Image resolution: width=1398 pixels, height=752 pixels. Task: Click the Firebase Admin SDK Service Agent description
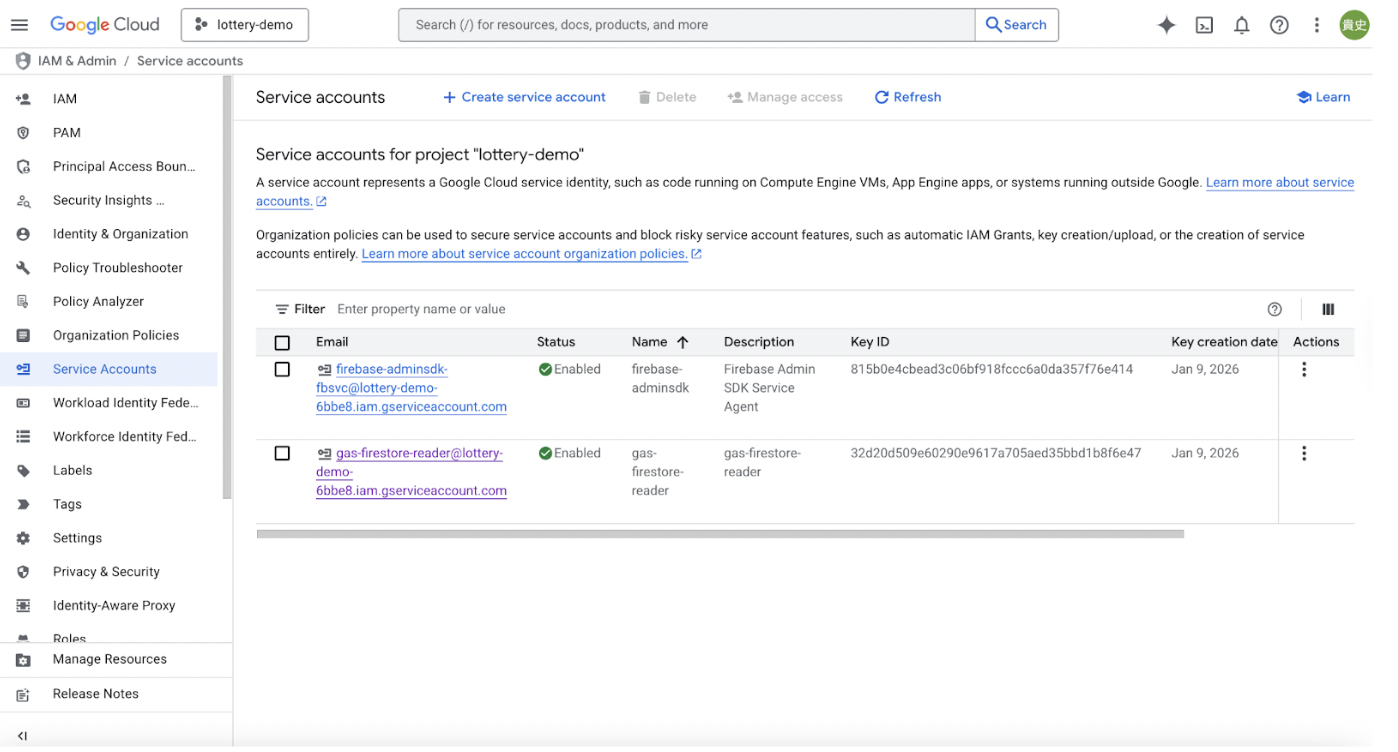pyautogui.click(x=770, y=388)
